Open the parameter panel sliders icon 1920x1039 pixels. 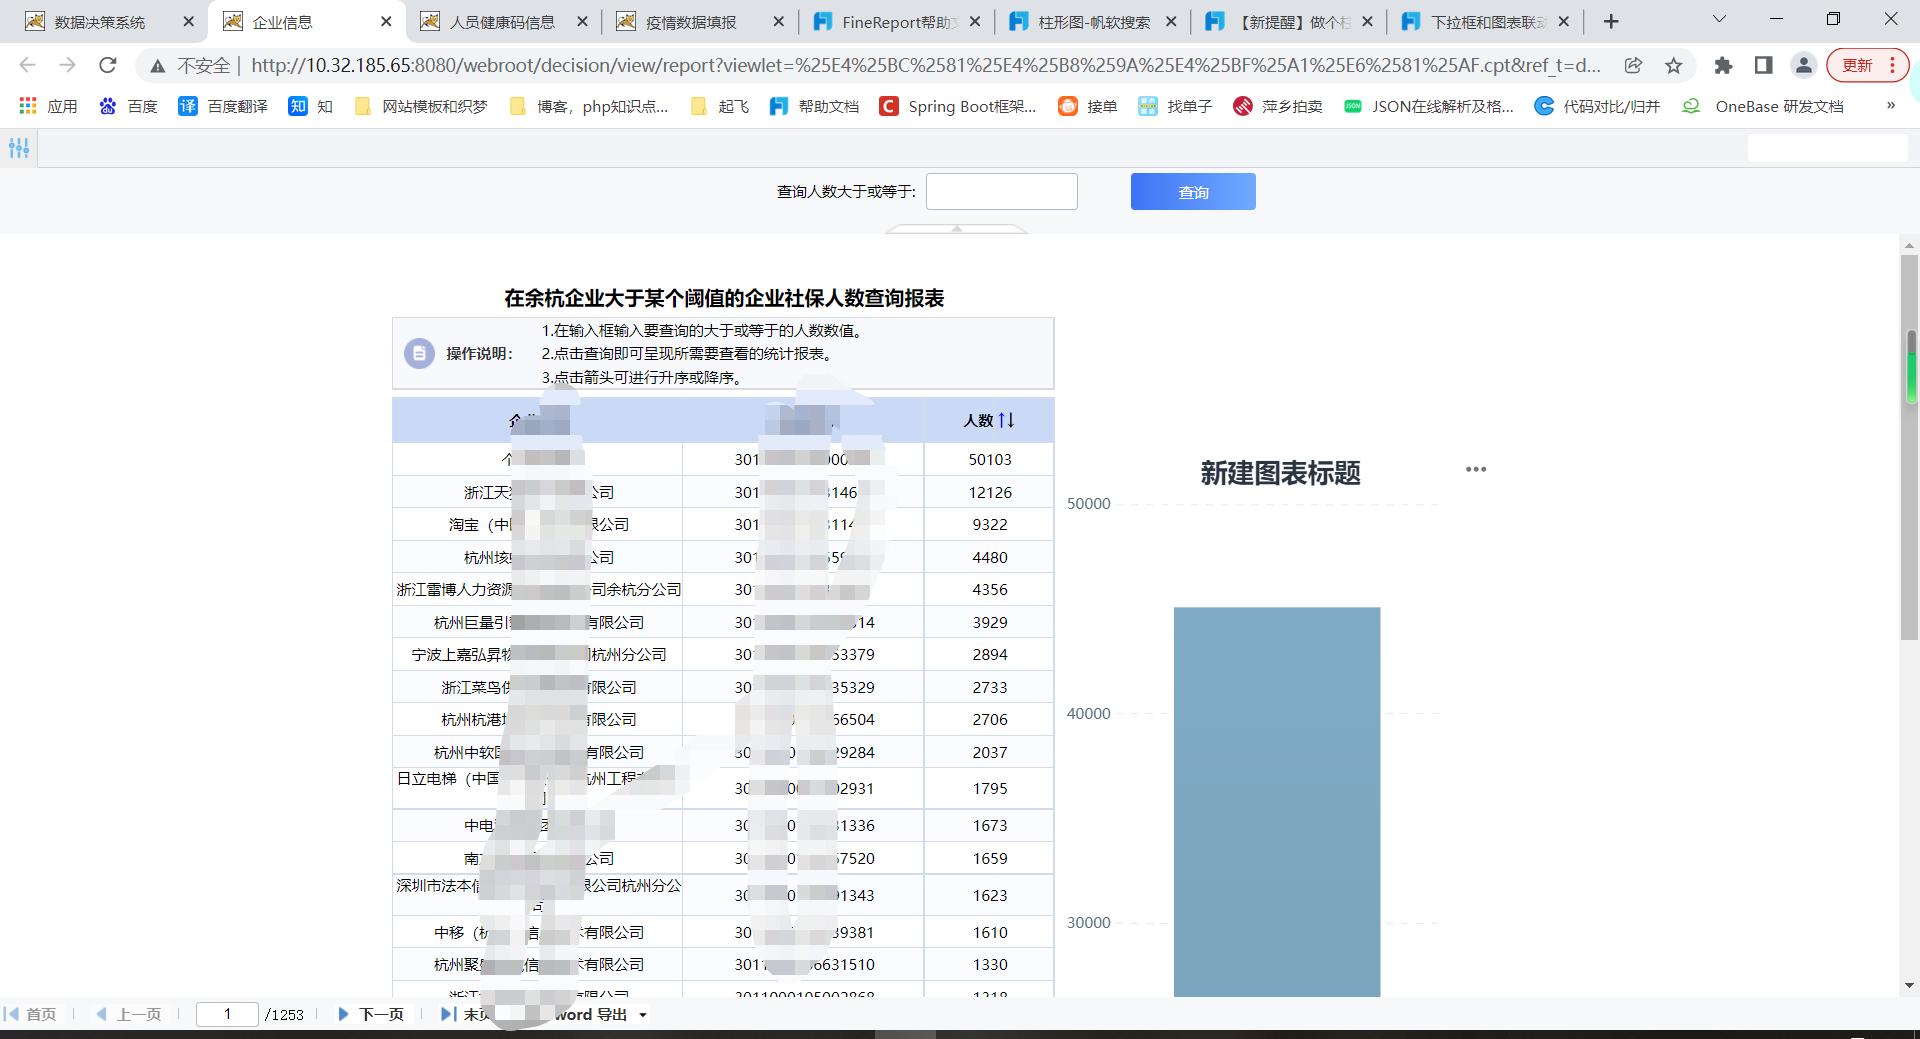pos(19,148)
